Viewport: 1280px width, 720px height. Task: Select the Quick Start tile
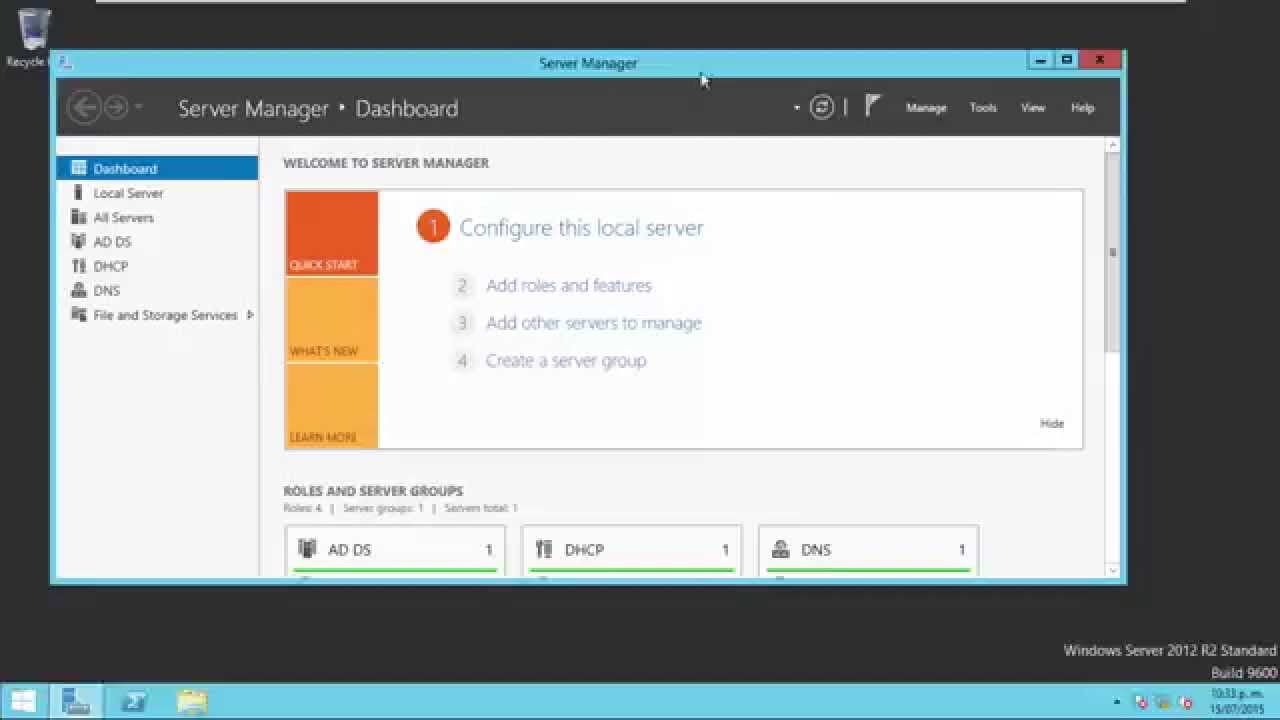pyautogui.click(x=332, y=233)
